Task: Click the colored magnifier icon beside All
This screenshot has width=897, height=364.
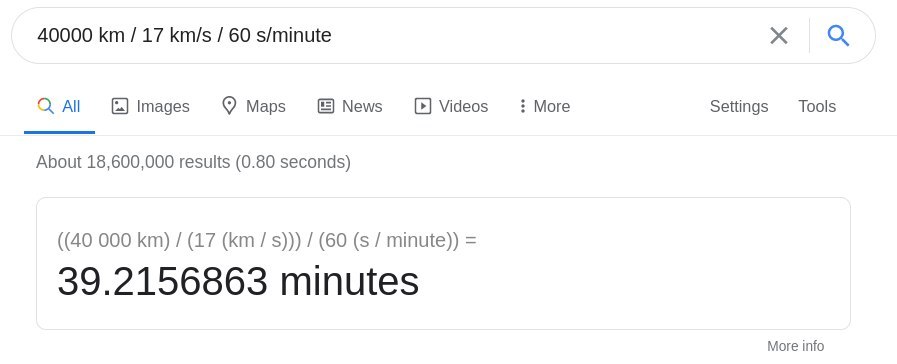Action: click(x=46, y=106)
